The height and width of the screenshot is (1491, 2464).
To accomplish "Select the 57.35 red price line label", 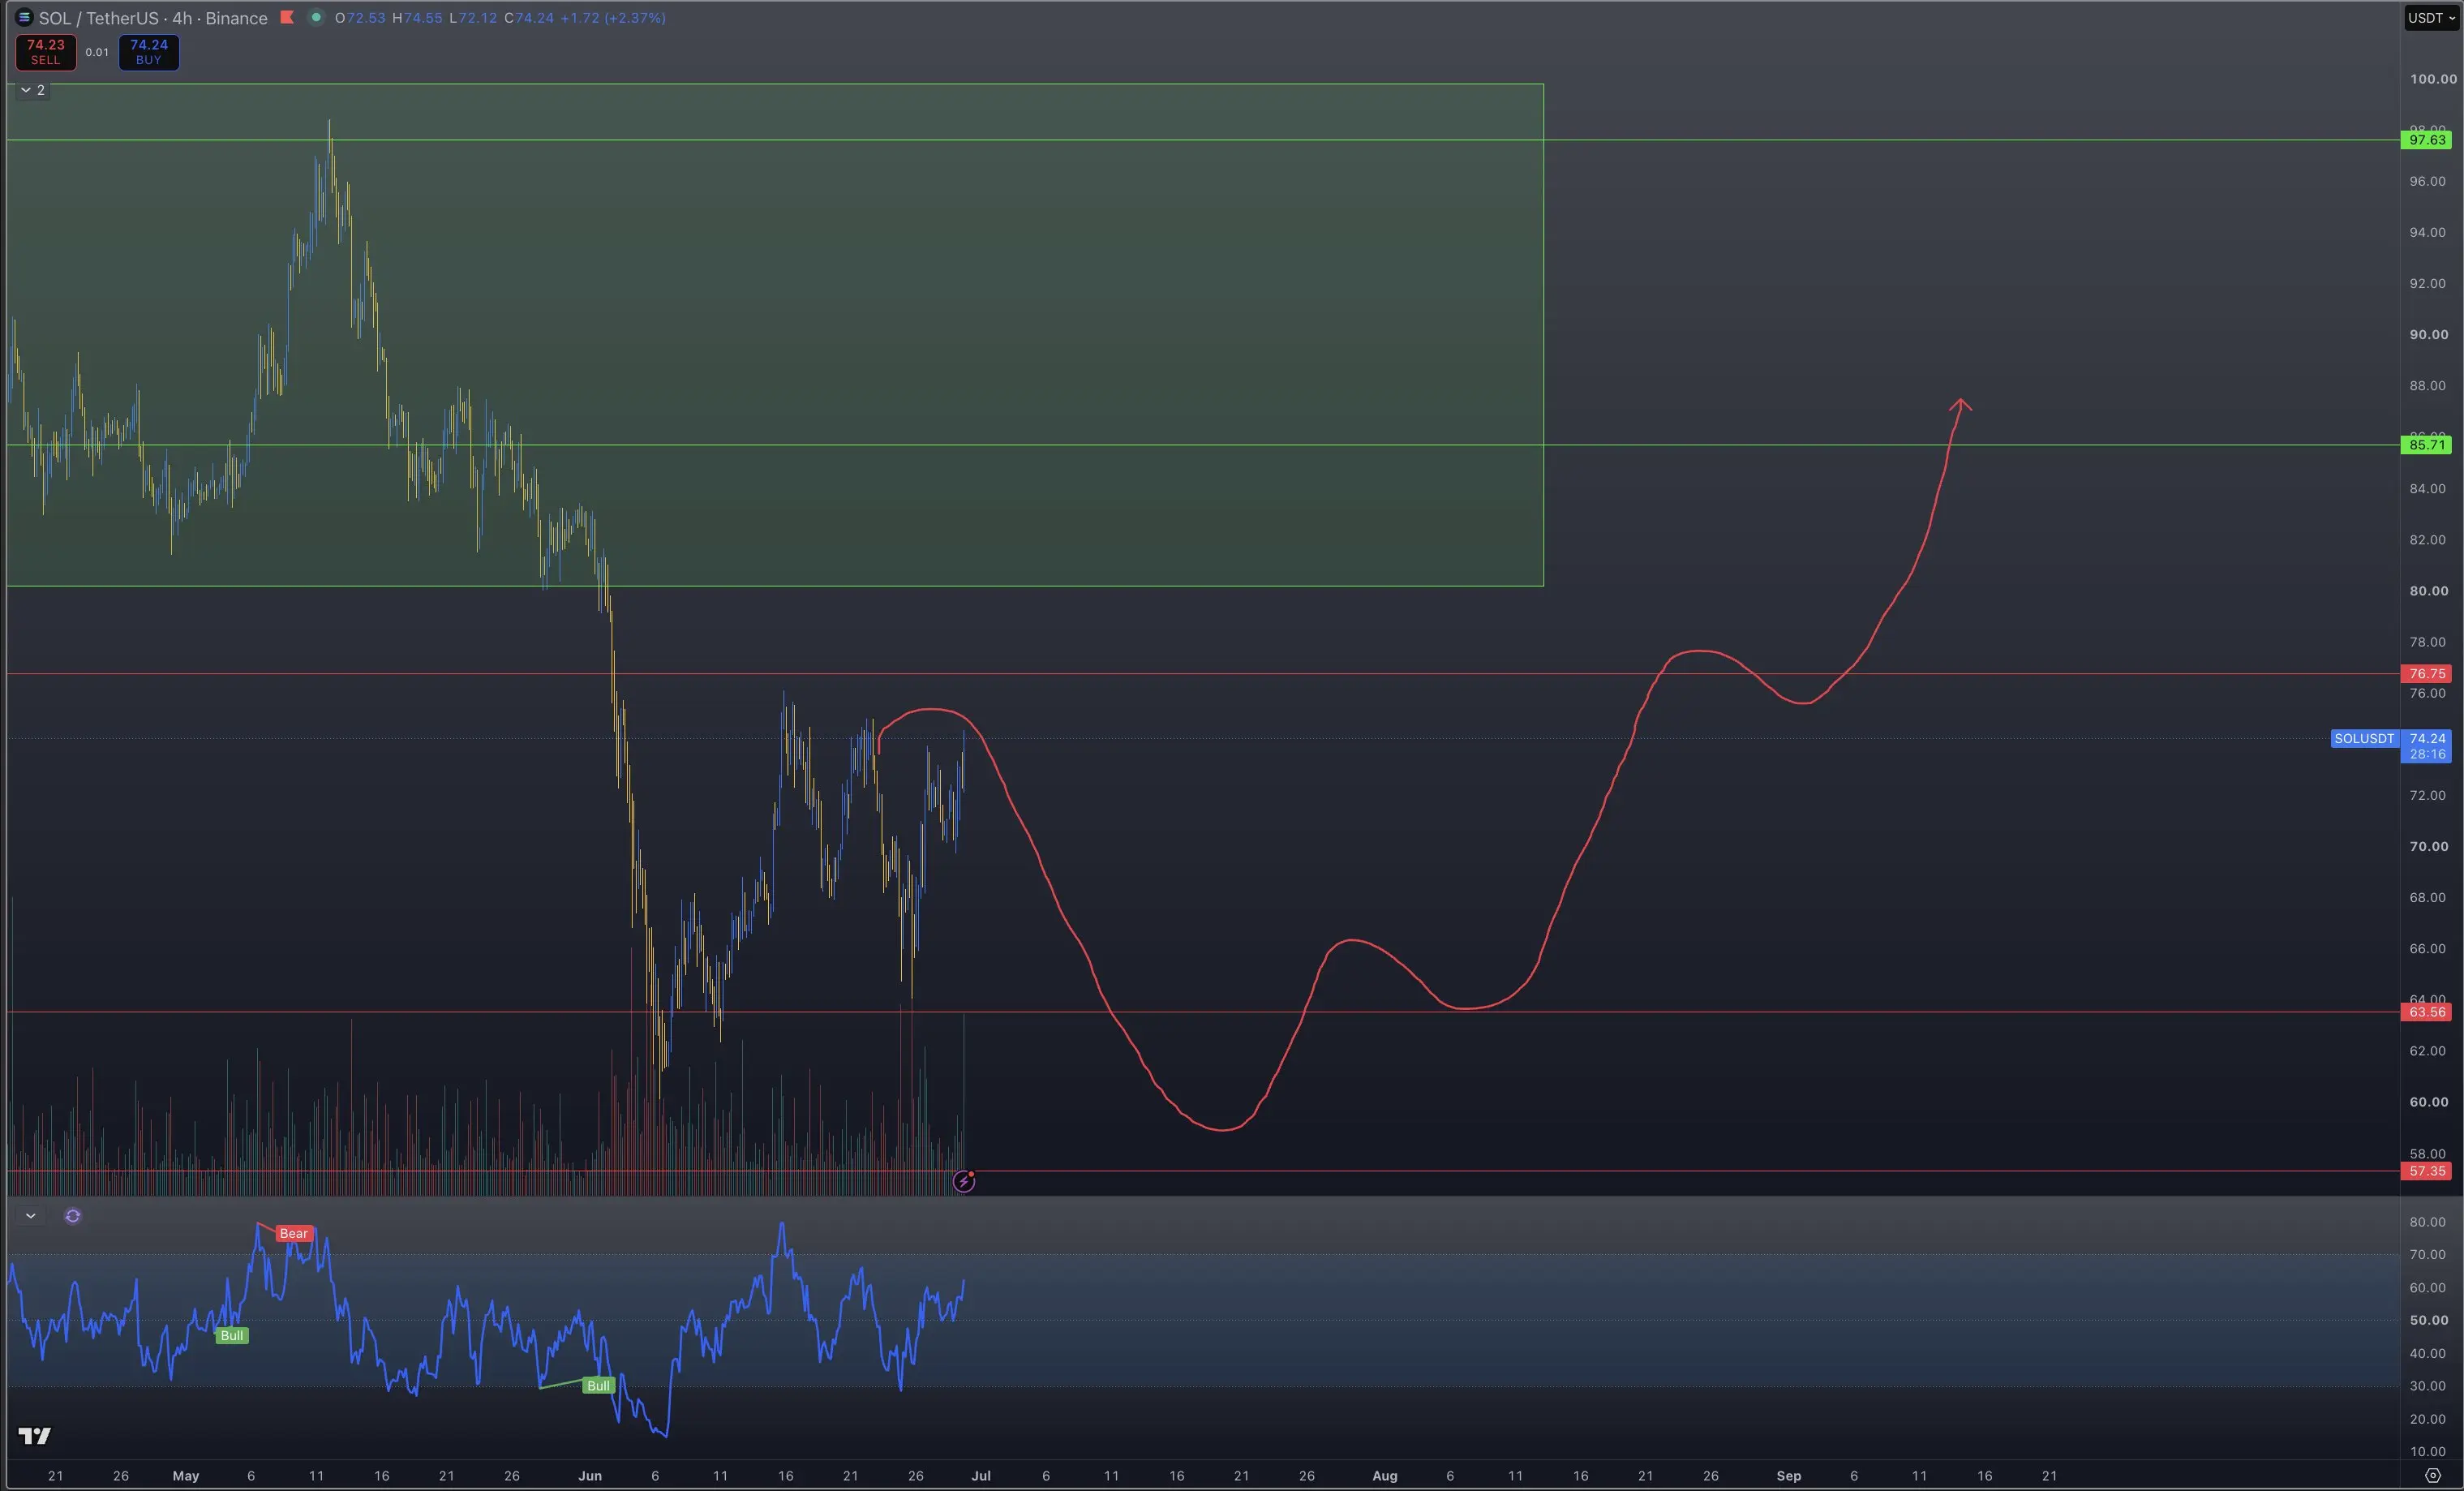I will (2427, 1171).
